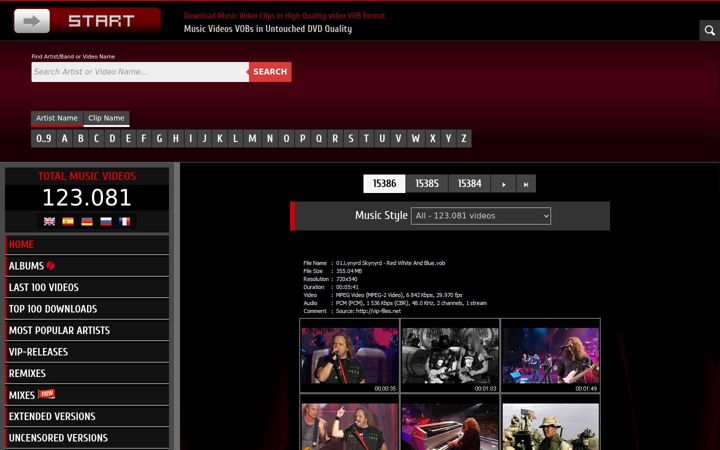Switch to English flag language

coord(49,221)
